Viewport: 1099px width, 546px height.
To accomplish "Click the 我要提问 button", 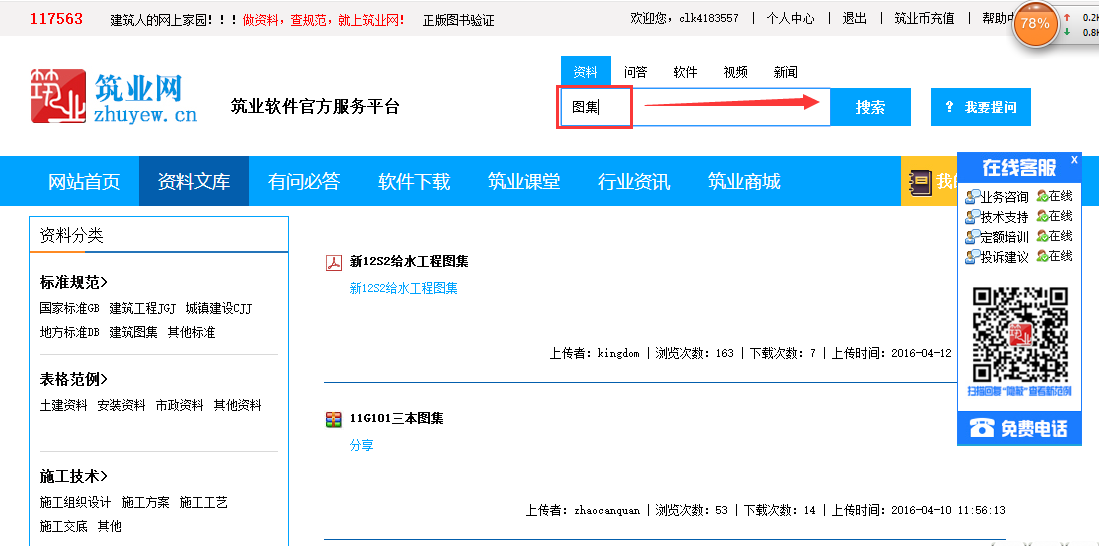I will click(x=980, y=107).
